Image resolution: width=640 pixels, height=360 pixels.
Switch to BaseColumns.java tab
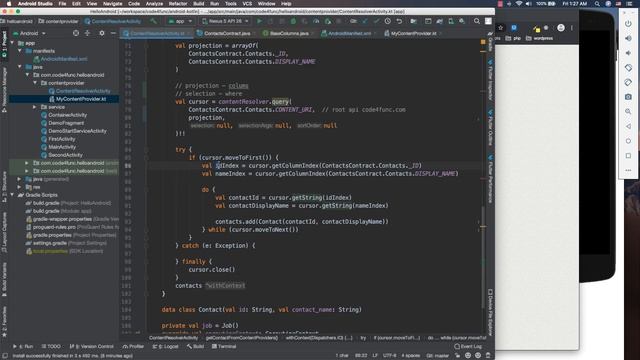pos(289,33)
